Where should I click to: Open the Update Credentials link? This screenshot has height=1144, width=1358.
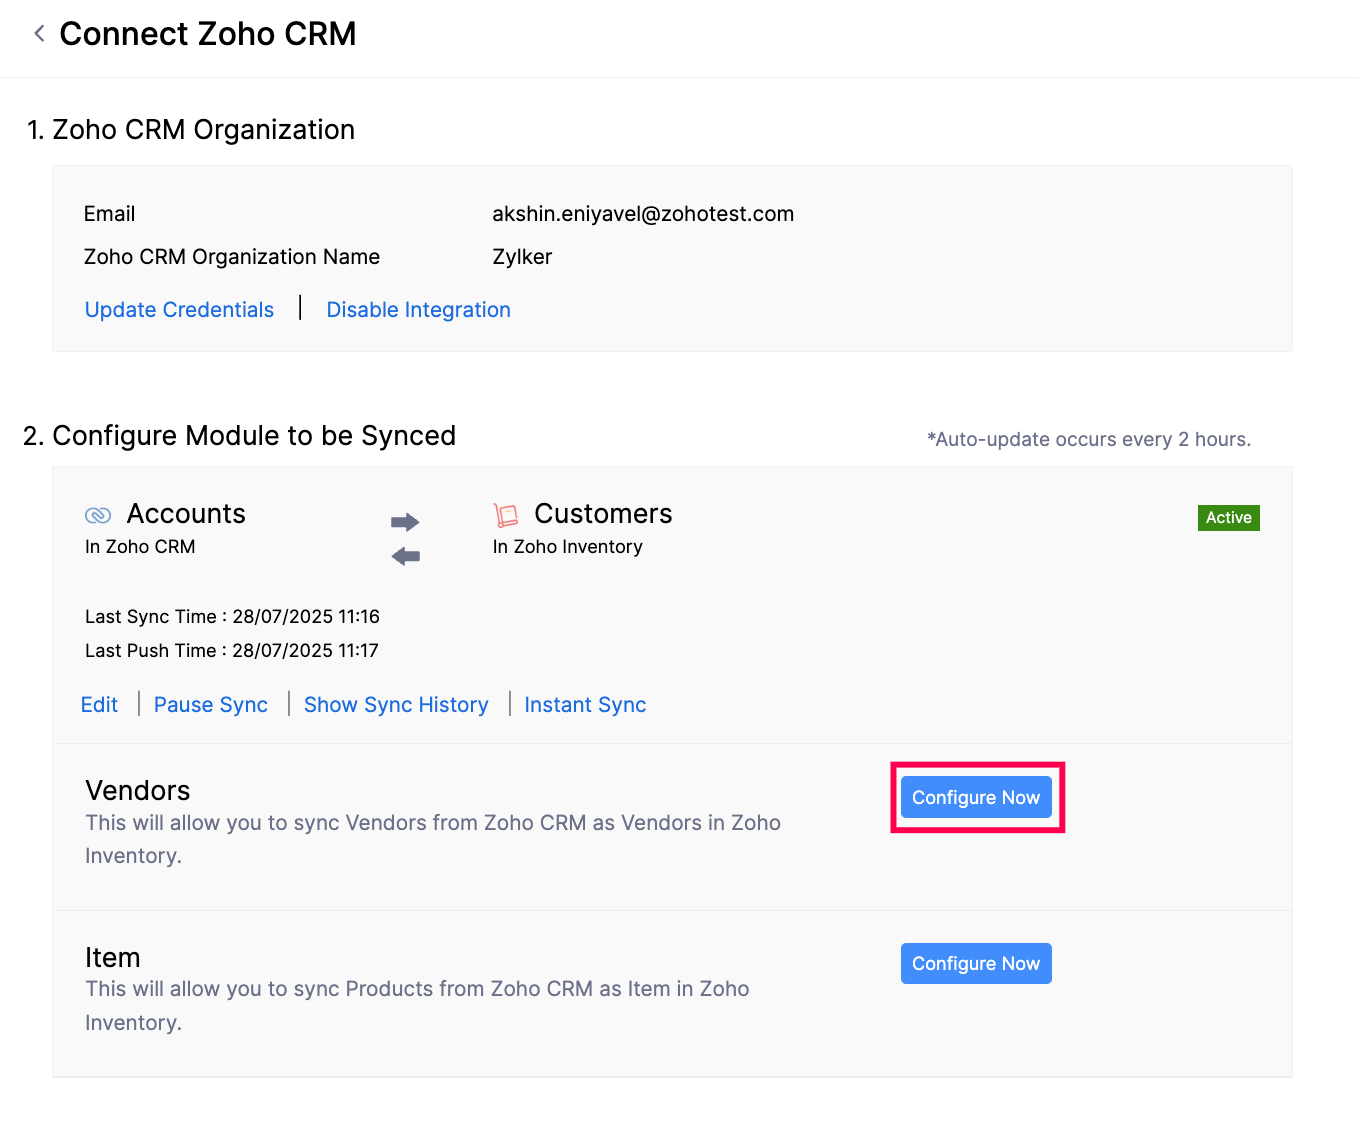(x=179, y=310)
